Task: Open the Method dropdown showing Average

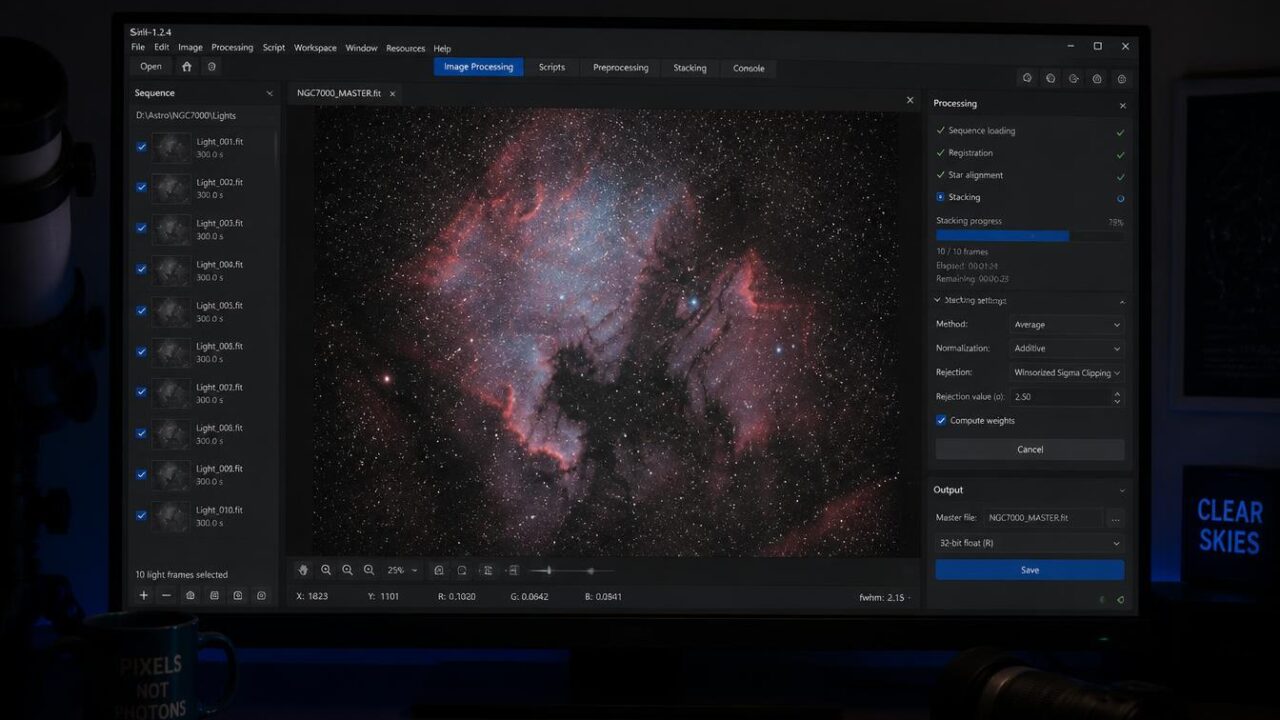Action: (1067, 325)
